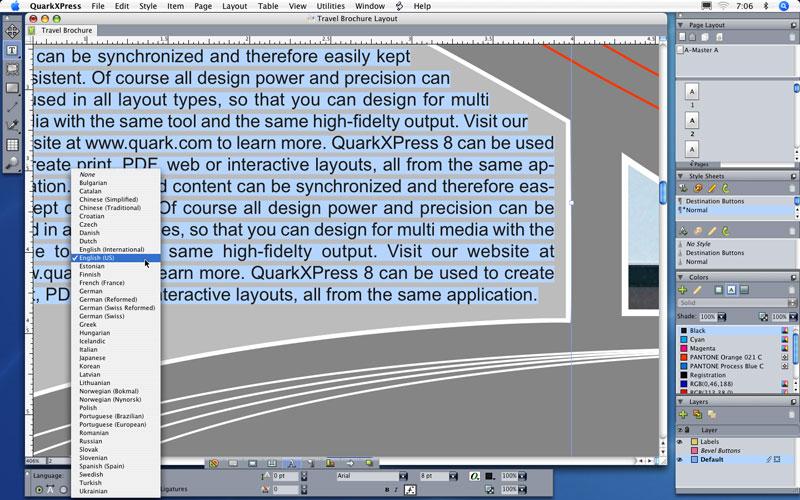This screenshot has height=500, width=800.
Task: Create new layer with plus icon
Action: point(683,414)
